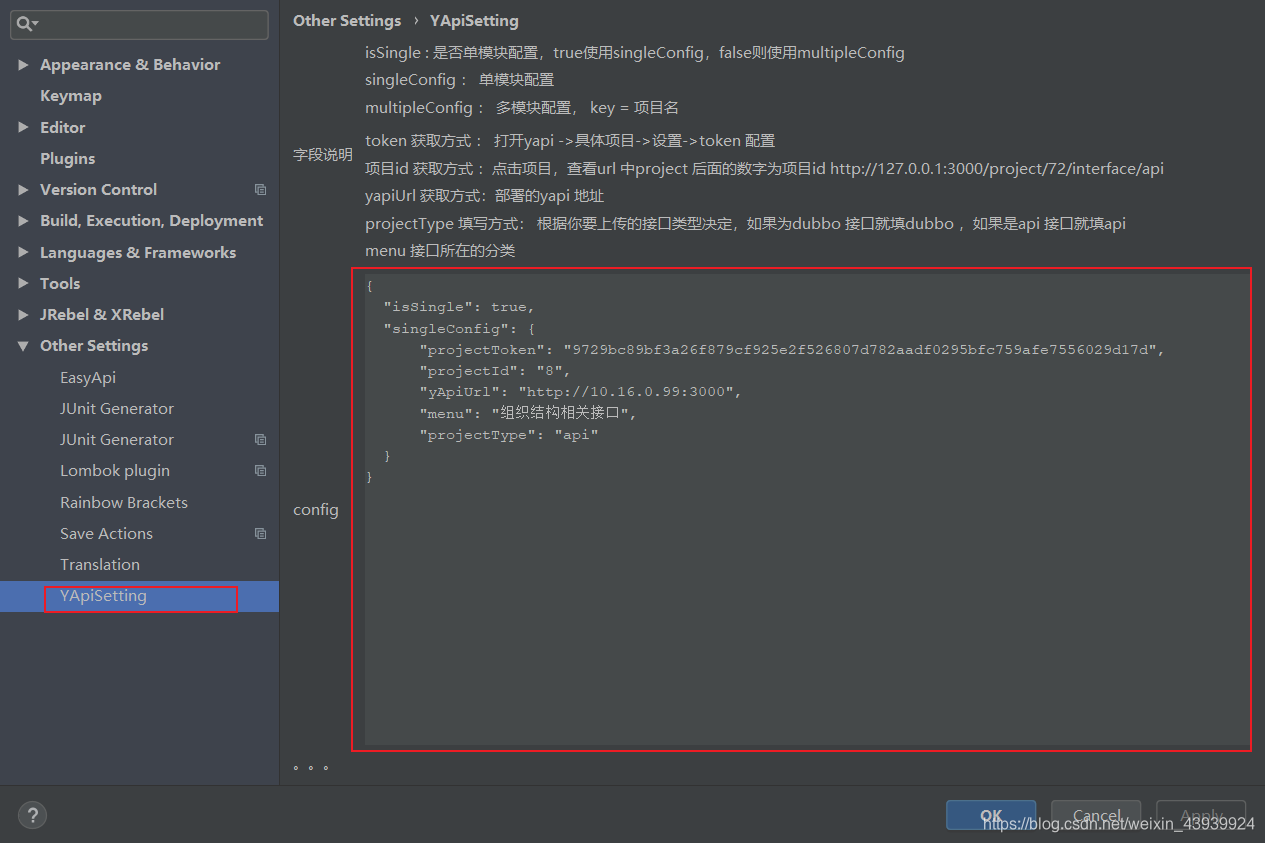Image resolution: width=1265 pixels, height=843 pixels.
Task: Click the copy icon beside Save Actions
Action: pos(260,534)
